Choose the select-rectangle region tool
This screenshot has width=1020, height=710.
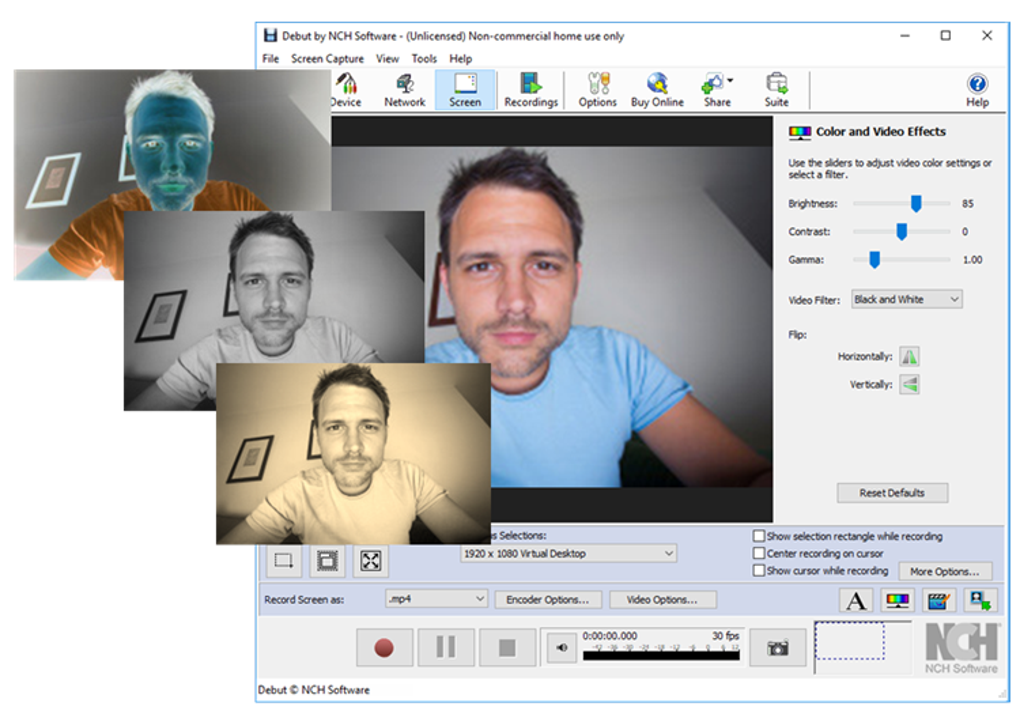284,561
